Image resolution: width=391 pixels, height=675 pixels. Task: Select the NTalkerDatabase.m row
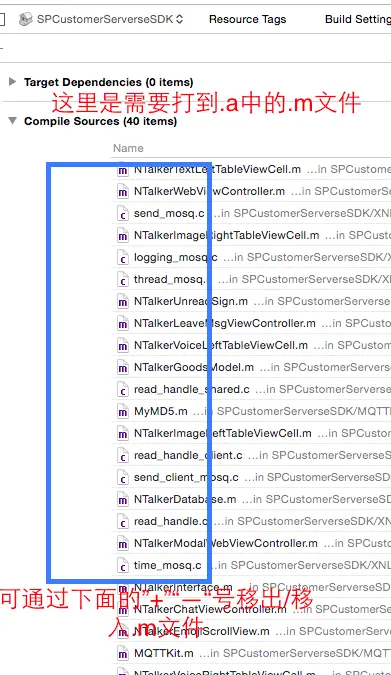pyautogui.click(x=251, y=499)
